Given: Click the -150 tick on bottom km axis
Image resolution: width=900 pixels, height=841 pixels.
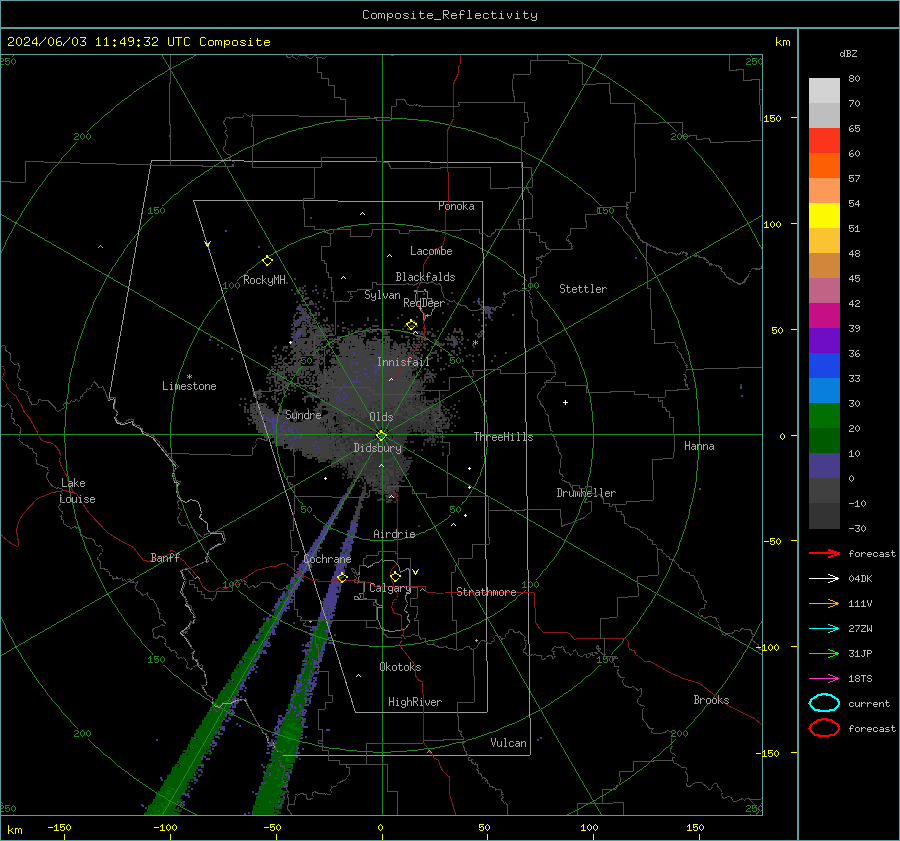Looking at the screenshot, I should click(59, 827).
